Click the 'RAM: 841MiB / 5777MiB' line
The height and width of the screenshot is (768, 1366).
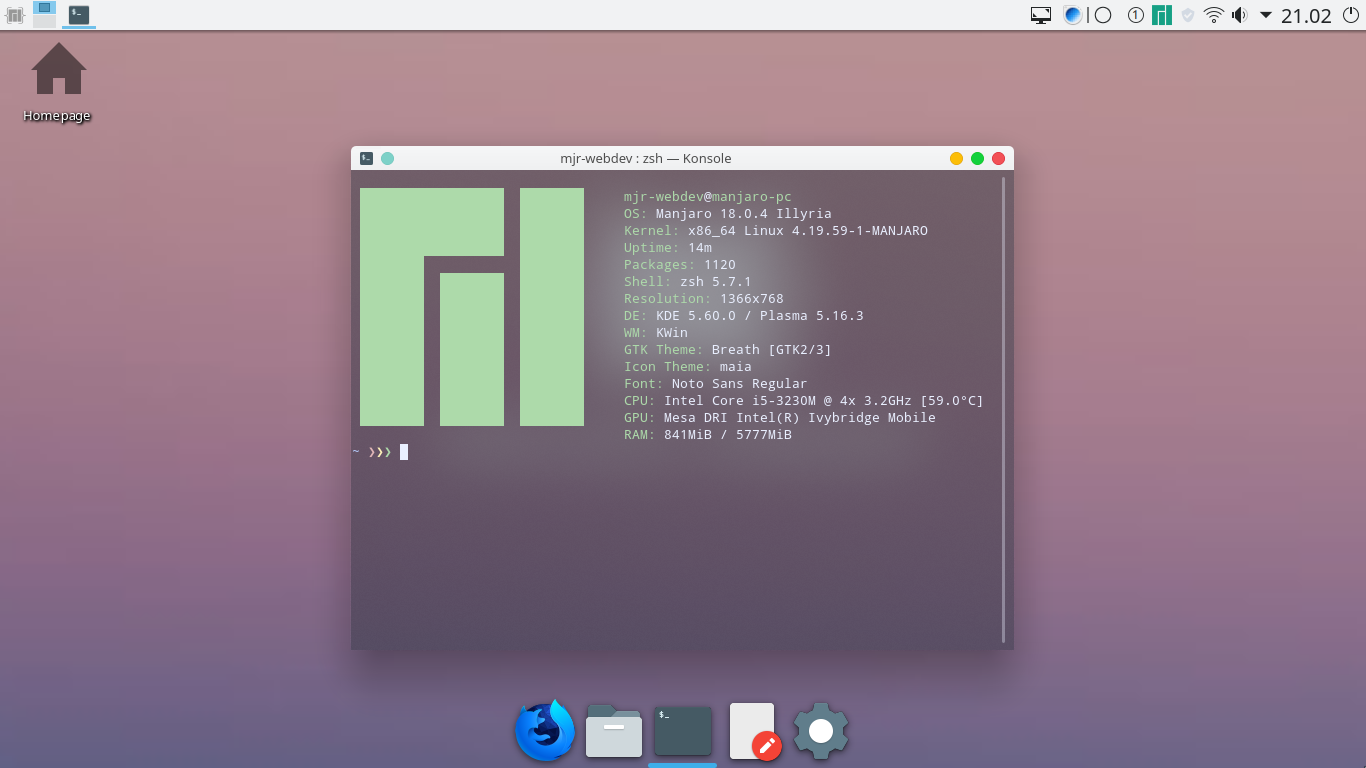click(x=708, y=435)
